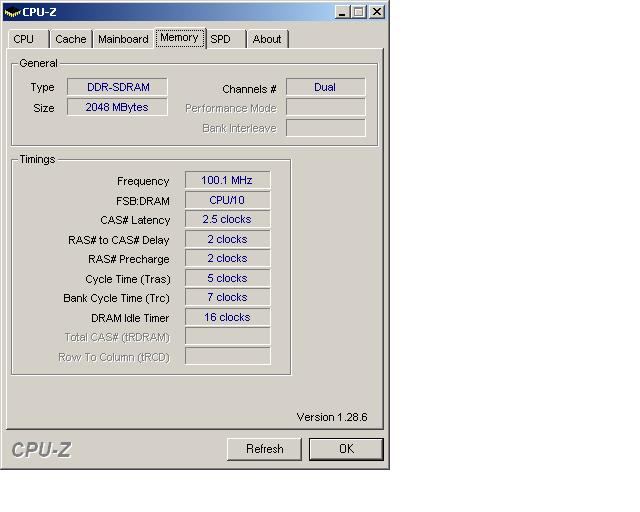Click the General group heading
The width and height of the screenshot is (640, 512).
[x=38, y=63]
